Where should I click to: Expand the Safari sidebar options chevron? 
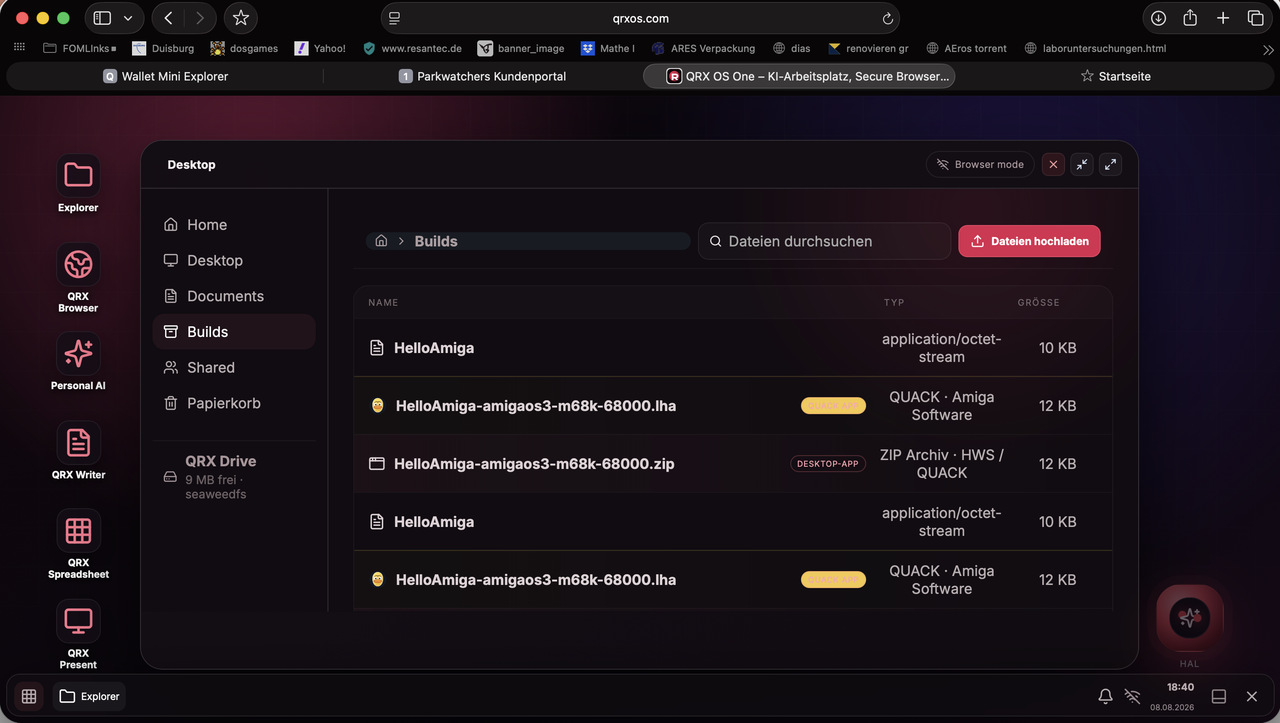128,18
